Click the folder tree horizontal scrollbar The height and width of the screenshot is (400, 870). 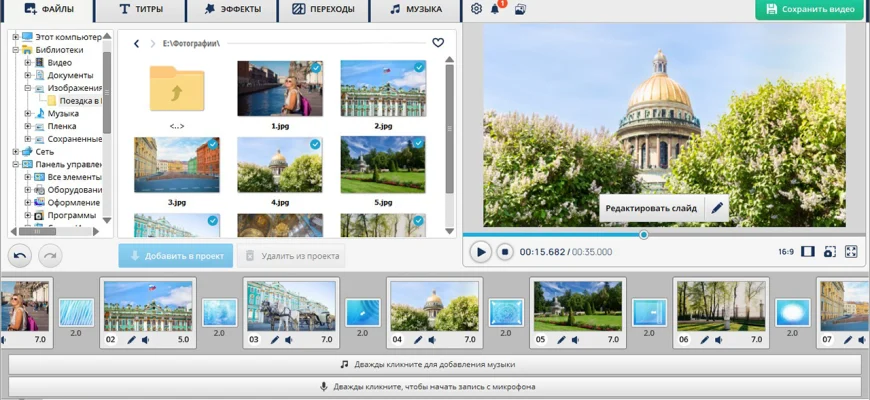click(x=37, y=231)
